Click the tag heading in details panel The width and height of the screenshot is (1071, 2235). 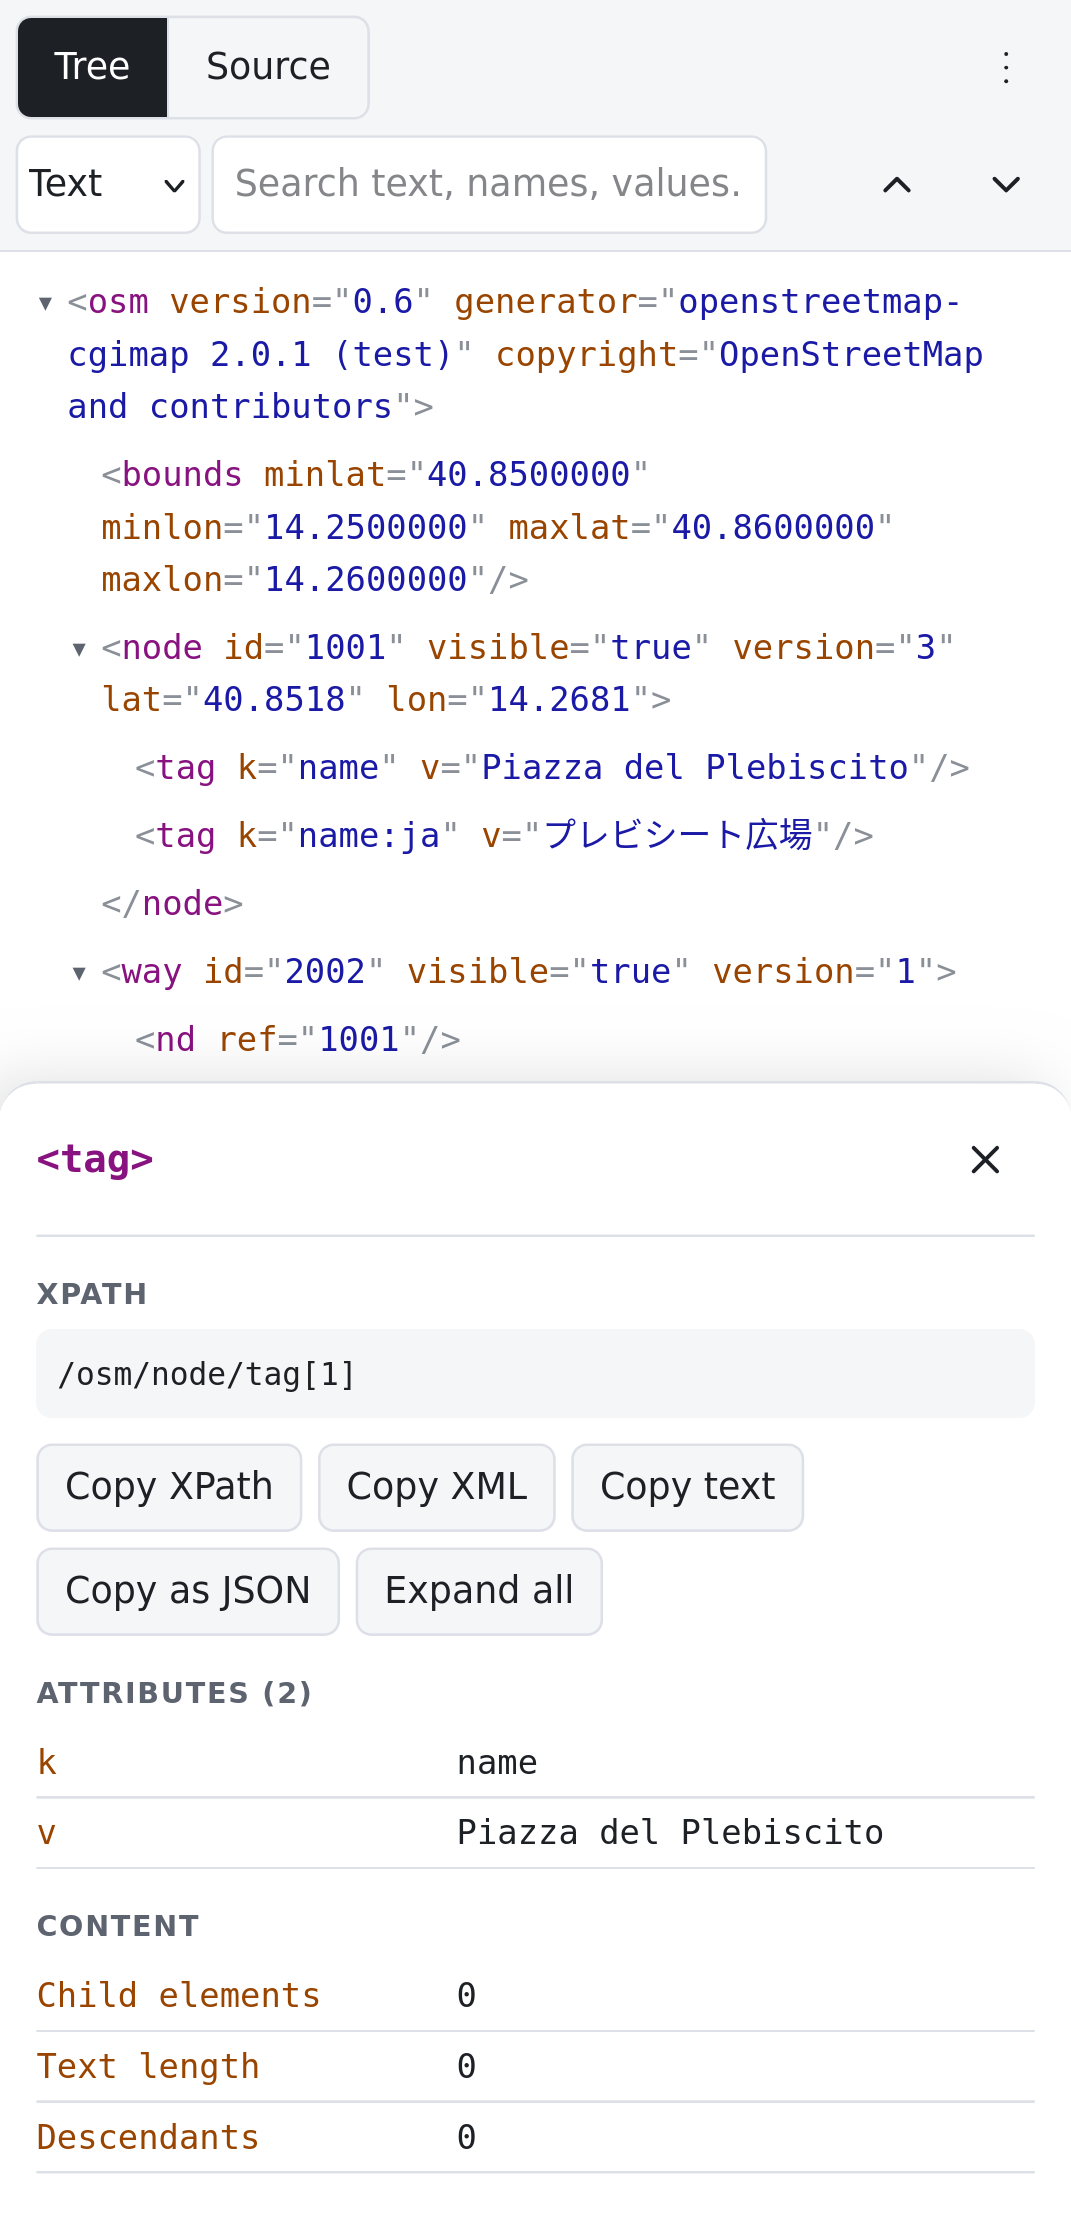(95, 1159)
